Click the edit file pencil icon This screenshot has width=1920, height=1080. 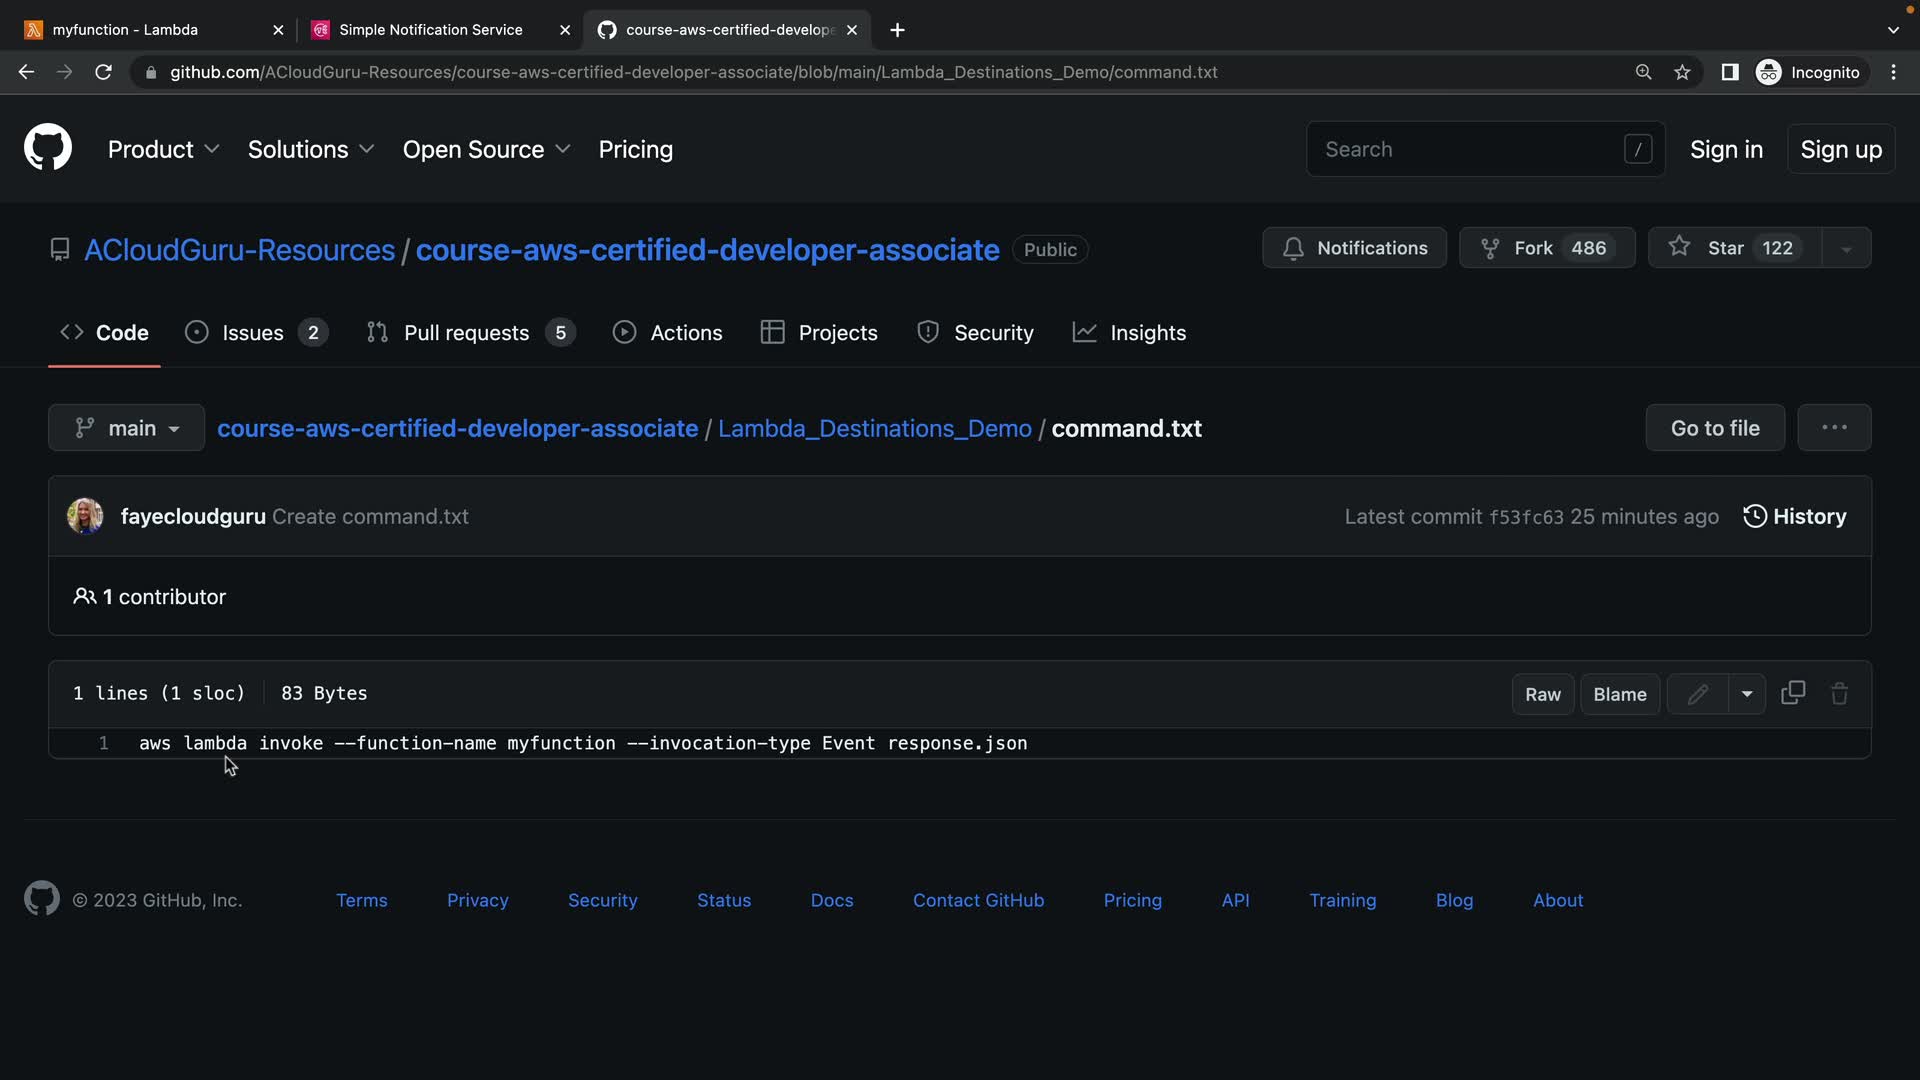(1697, 694)
